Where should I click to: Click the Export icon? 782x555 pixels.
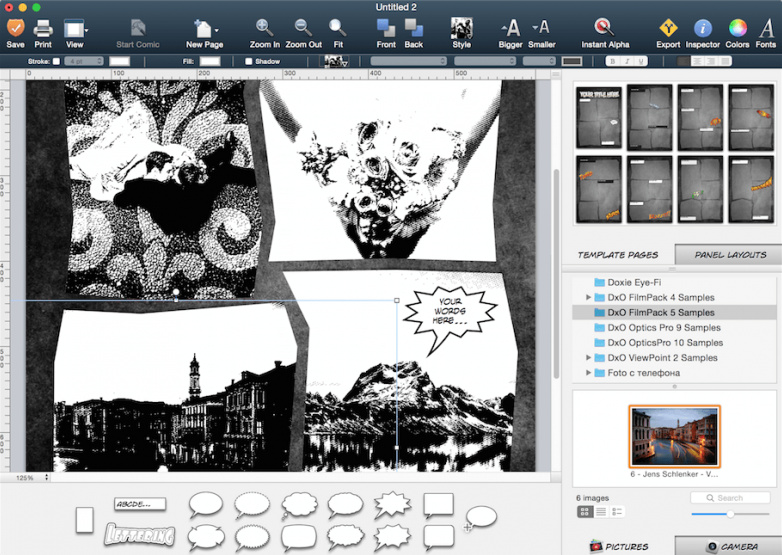coord(668,27)
